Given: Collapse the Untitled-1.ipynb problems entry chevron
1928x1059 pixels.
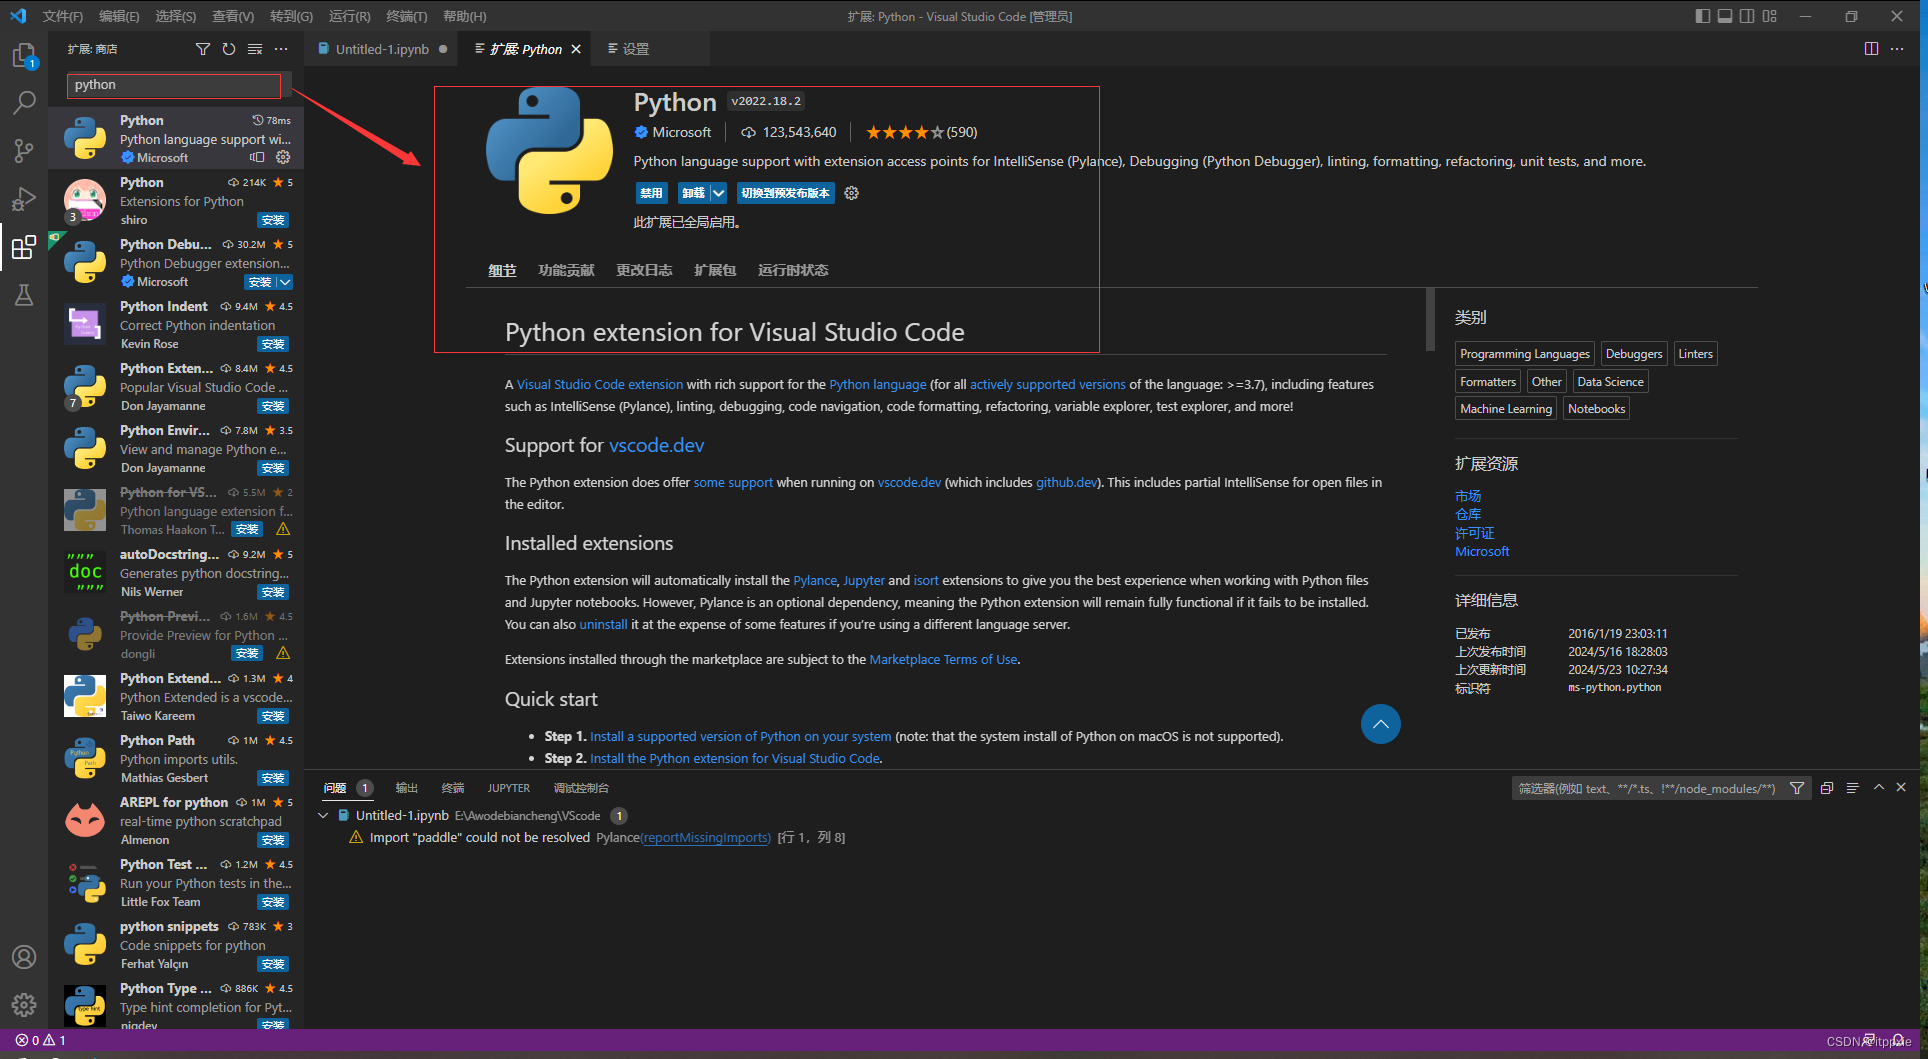Looking at the screenshot, I should point(323,815).
